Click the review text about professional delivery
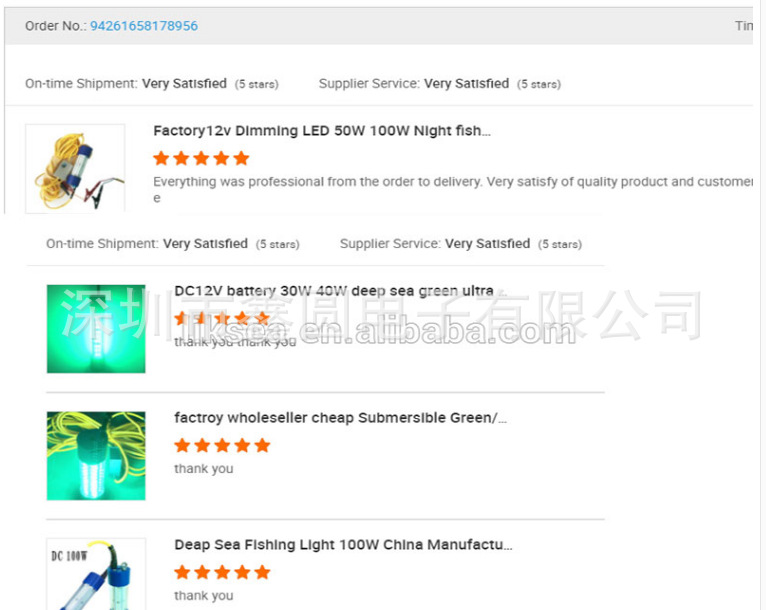 (x=453, y=189)
